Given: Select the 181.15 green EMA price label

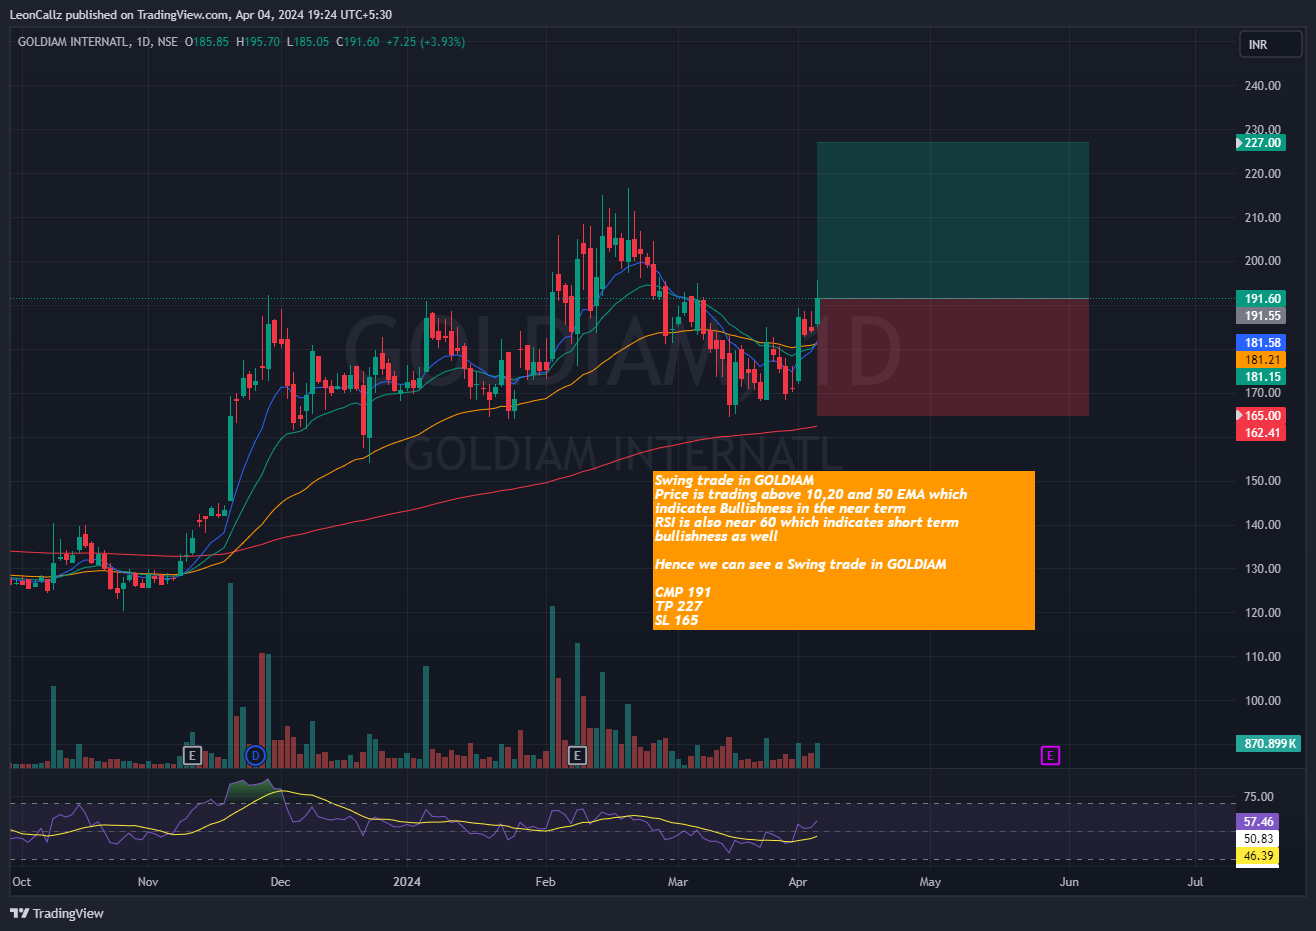Looking at the screenshot, I should (x=1261, y=377).
